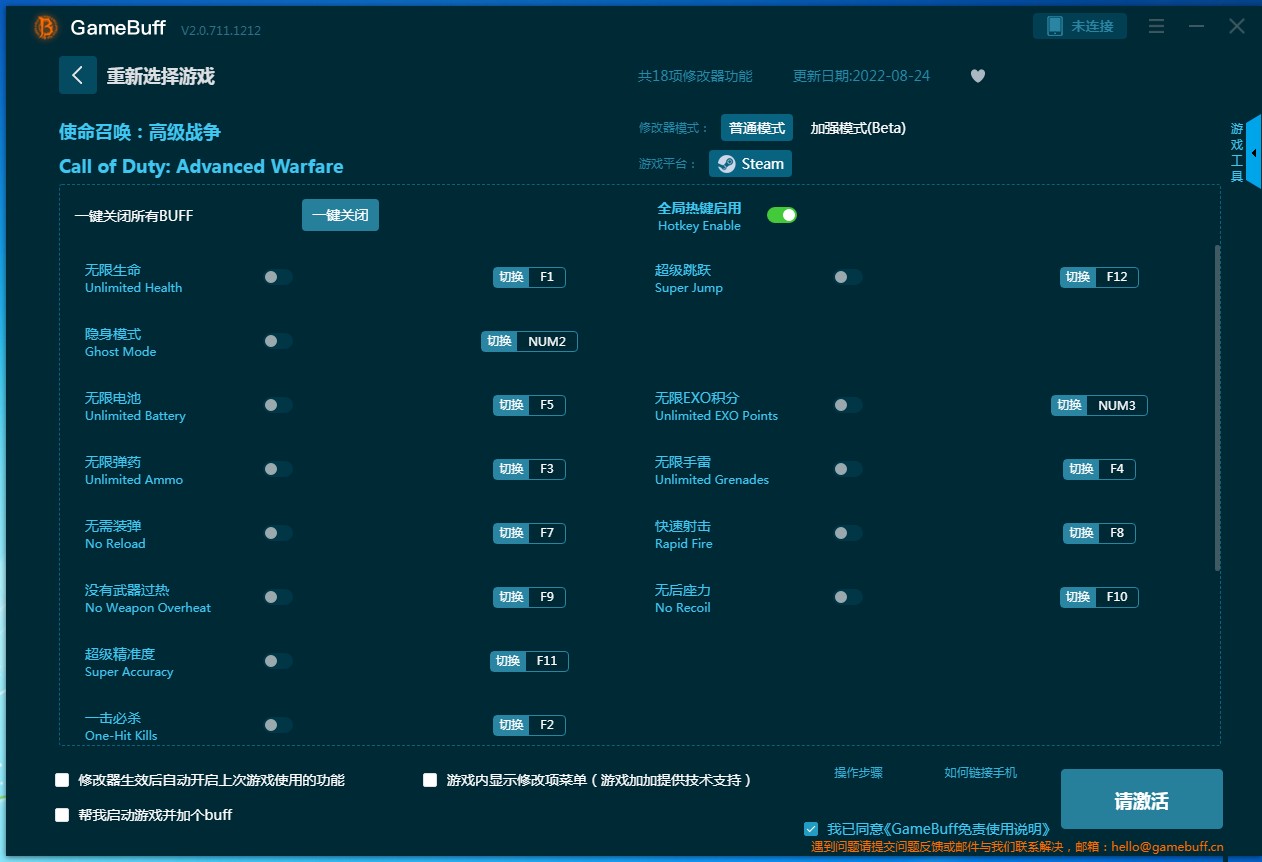Click the 一键关闭 button
The height and width of the screenshot is (862, 1262).
coord(340,215)
